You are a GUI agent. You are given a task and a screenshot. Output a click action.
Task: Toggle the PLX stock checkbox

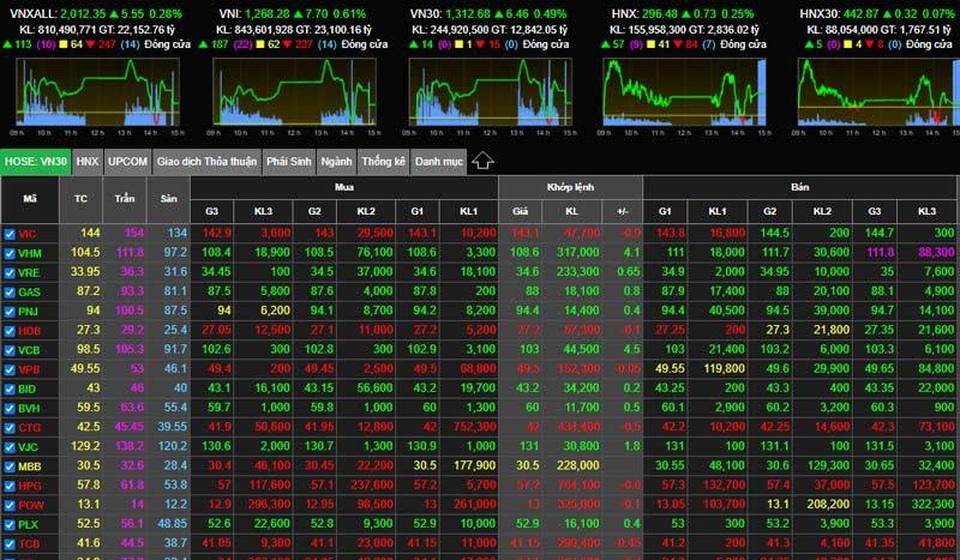tap(9, 525)
